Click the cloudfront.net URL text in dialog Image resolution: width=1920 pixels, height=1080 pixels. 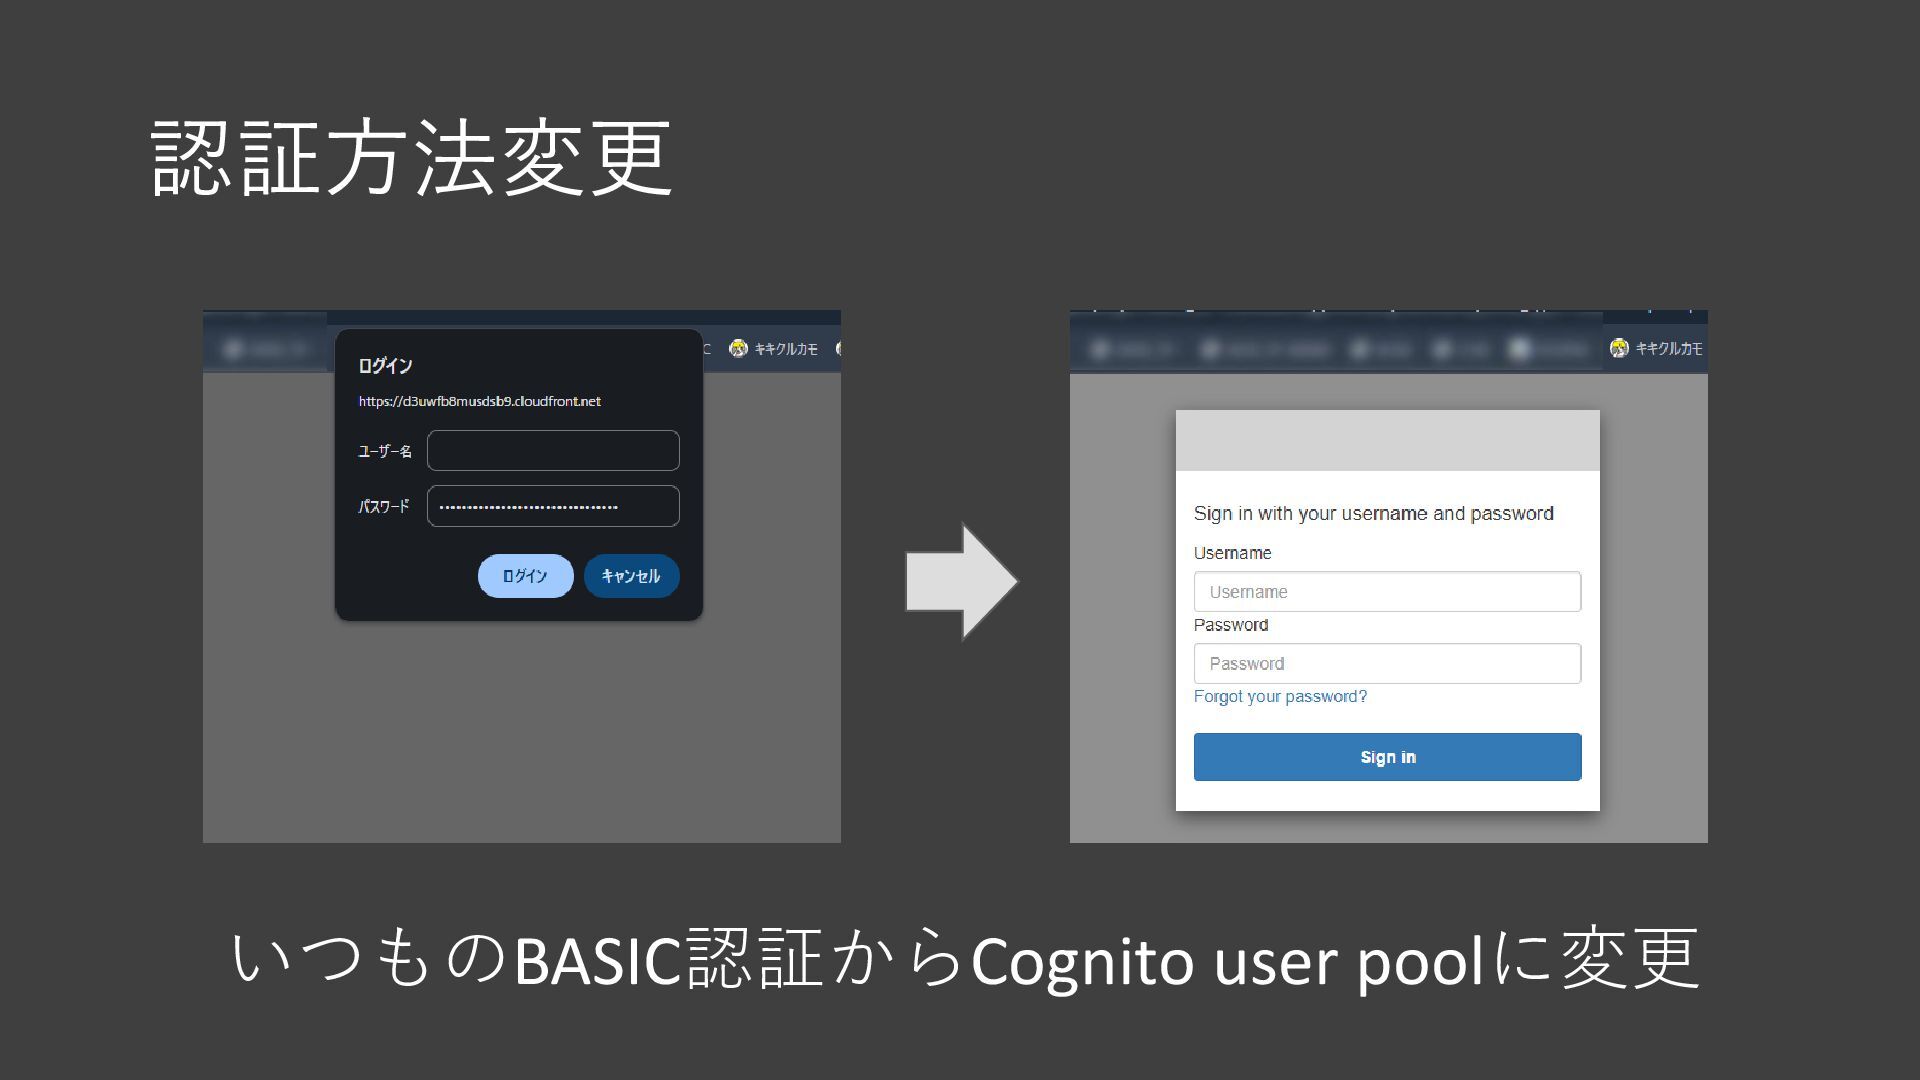pyautogui.click(x=480, y=402)
